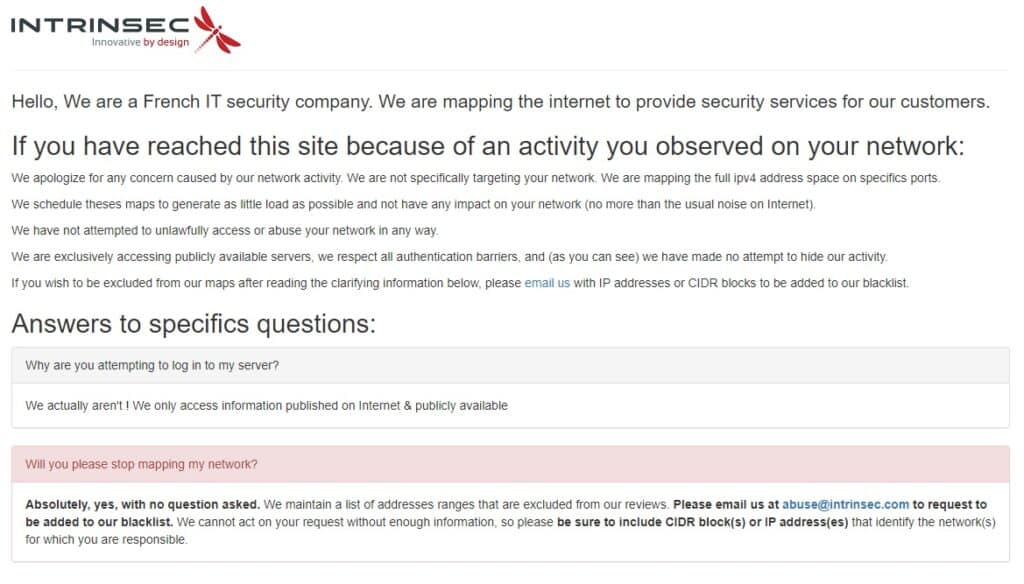Click 'to request to be added to our blacklist' text

(x=506, y=513)
